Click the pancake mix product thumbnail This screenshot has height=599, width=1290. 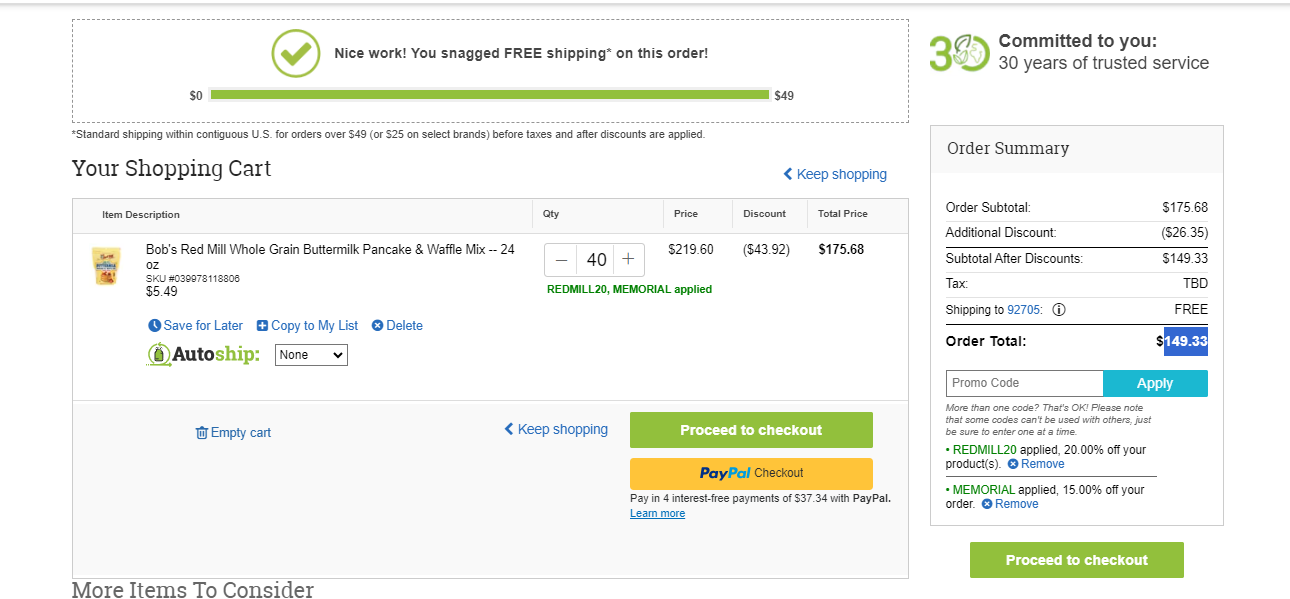105,266
